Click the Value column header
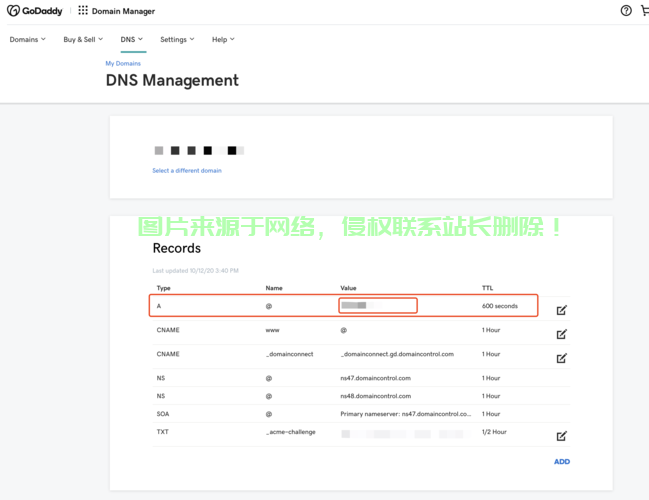 348,288
